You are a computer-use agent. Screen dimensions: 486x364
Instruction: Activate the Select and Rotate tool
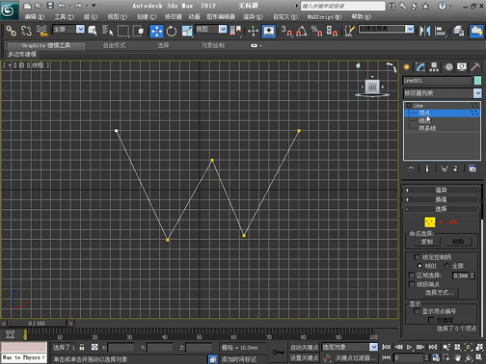pyautogui.click(x=172, y=31)
